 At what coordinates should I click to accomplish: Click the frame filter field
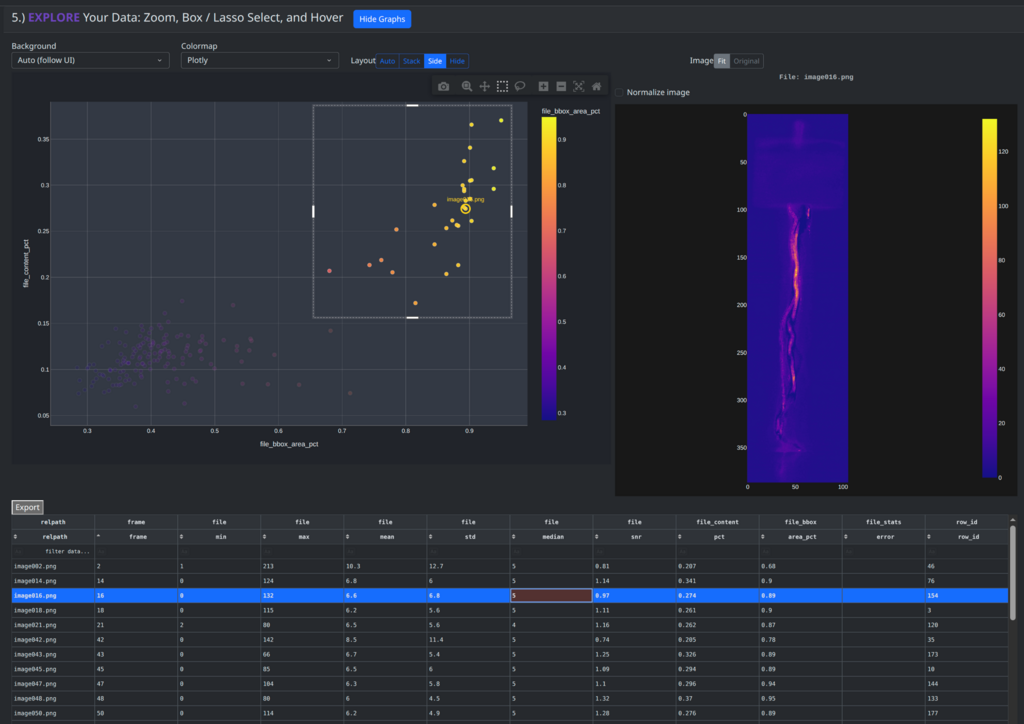(x=136, y=552)
